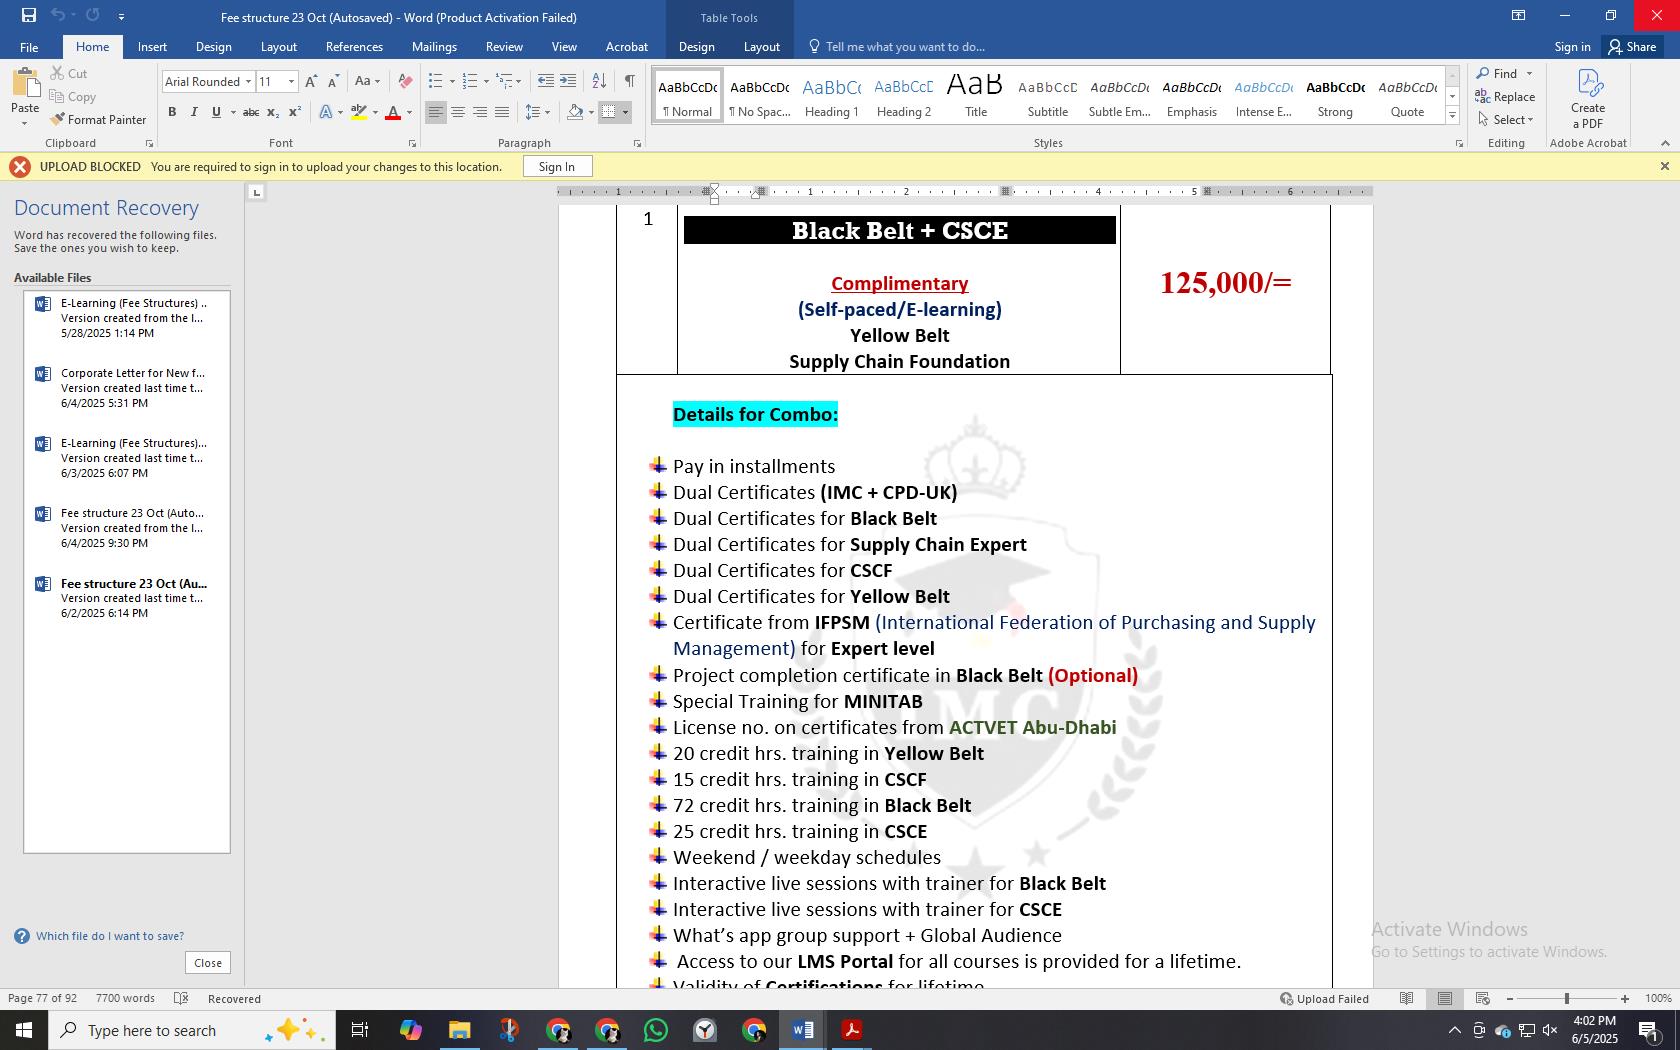The height and width of the screenshot is (1050, 1680).
Task: Open Read Mode view in status bar
Action: pyautogui.click(x=1406, y=998)
